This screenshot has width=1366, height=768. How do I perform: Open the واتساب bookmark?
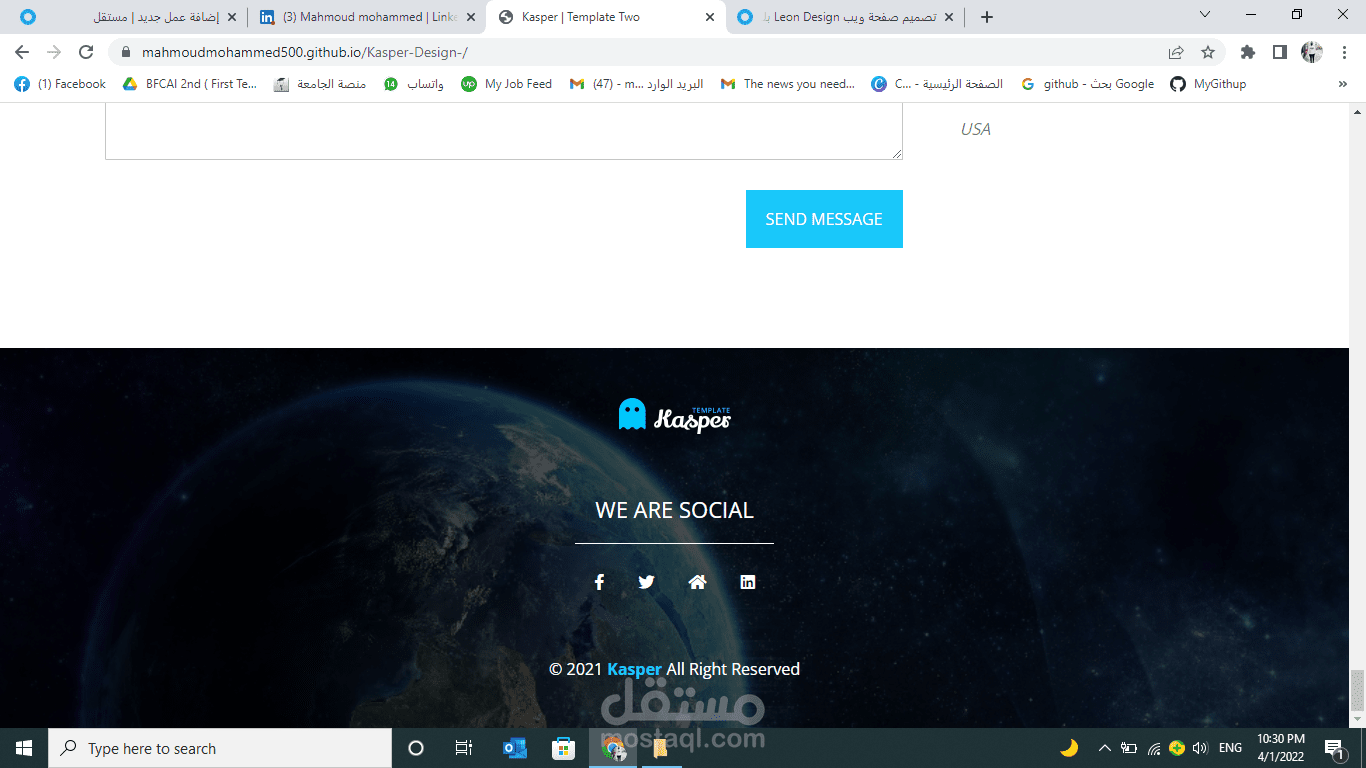[414, 84]
